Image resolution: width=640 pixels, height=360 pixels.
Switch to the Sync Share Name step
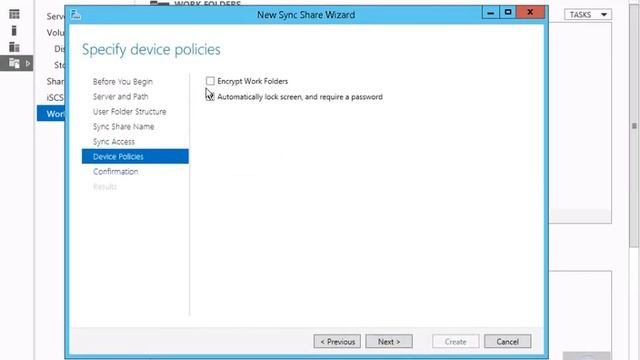pos(123,127)
